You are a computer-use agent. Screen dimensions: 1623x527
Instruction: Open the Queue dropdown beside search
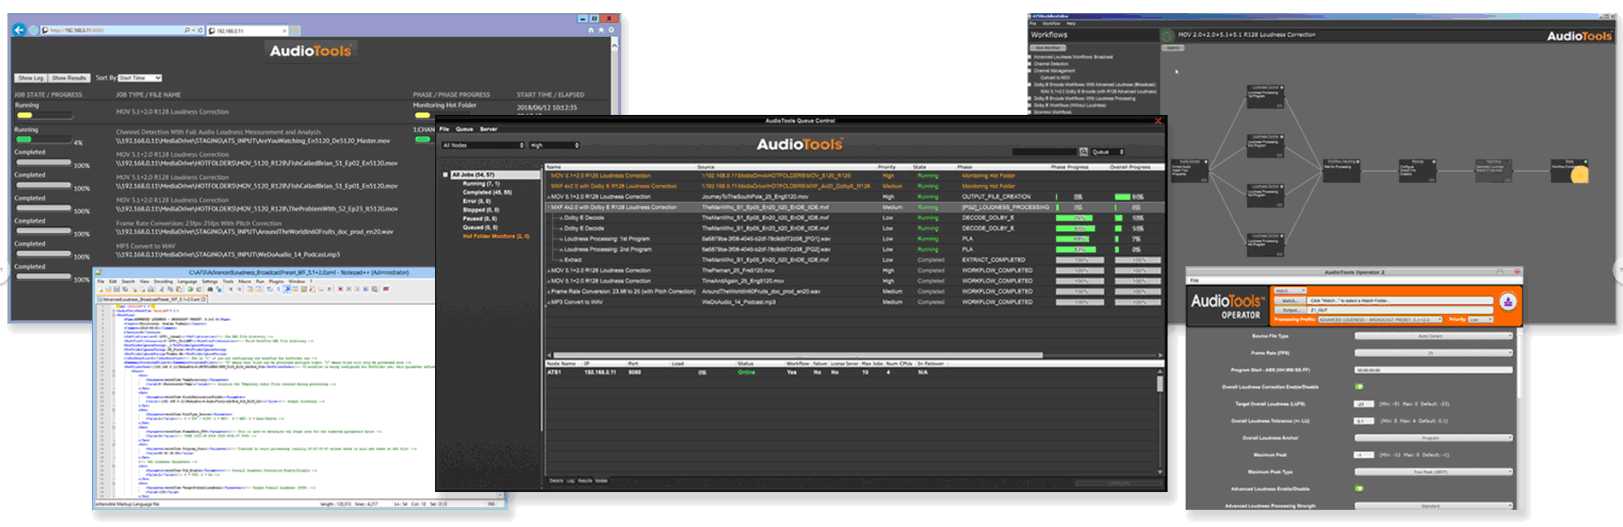1107,152
